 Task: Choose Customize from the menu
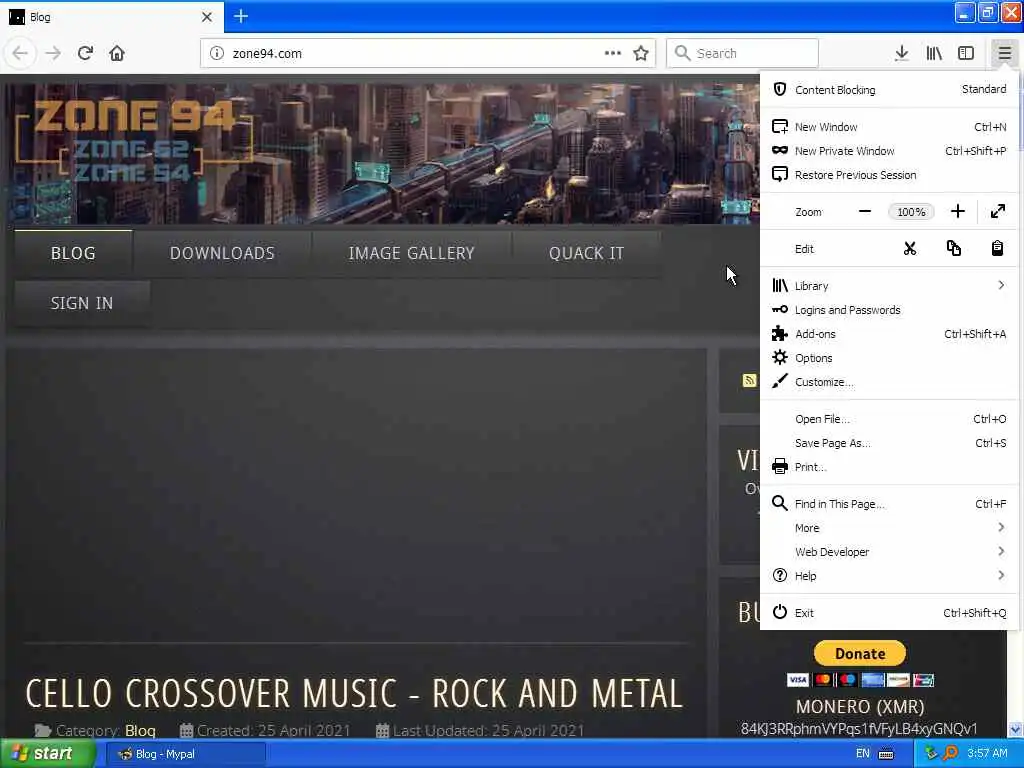pyautogui.click(x=889, y=382)
